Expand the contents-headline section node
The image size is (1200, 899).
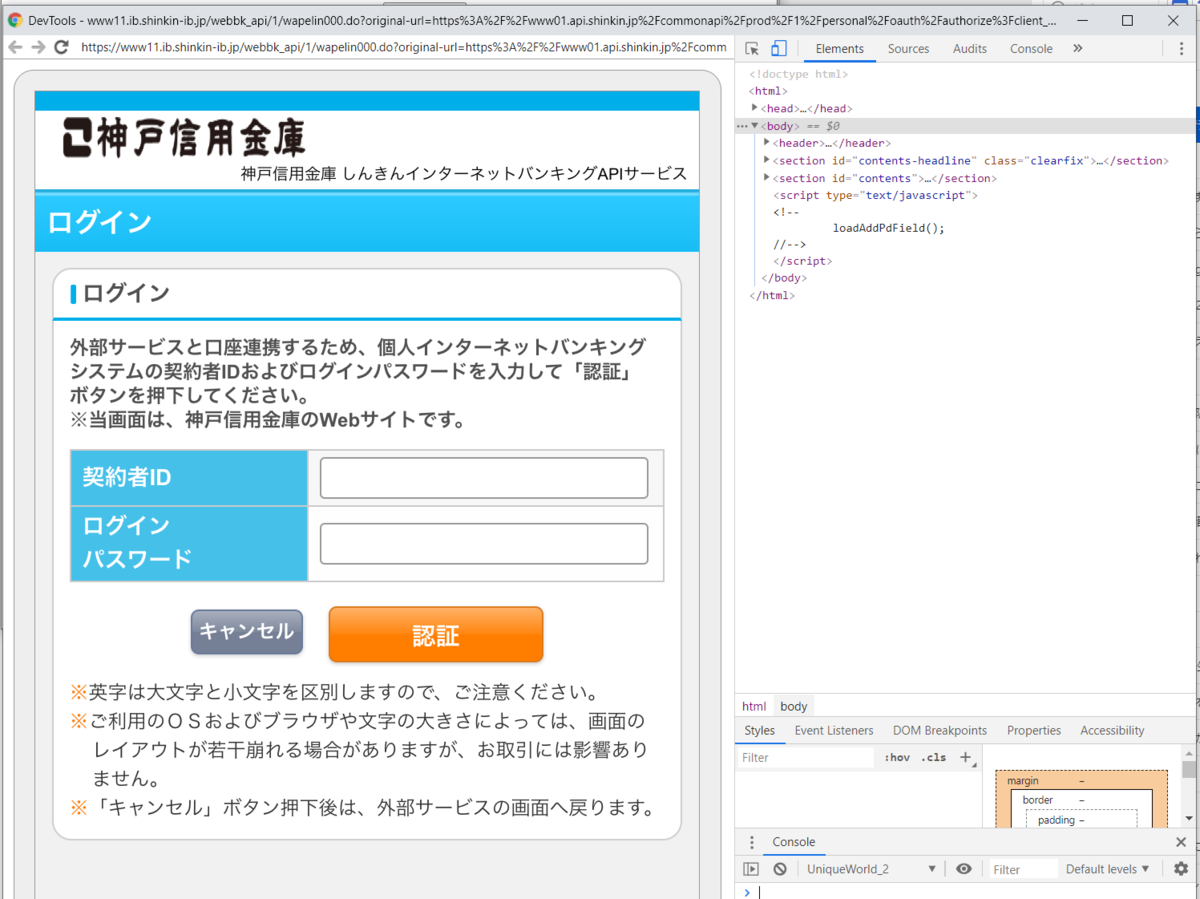click(x=767, y=160)
